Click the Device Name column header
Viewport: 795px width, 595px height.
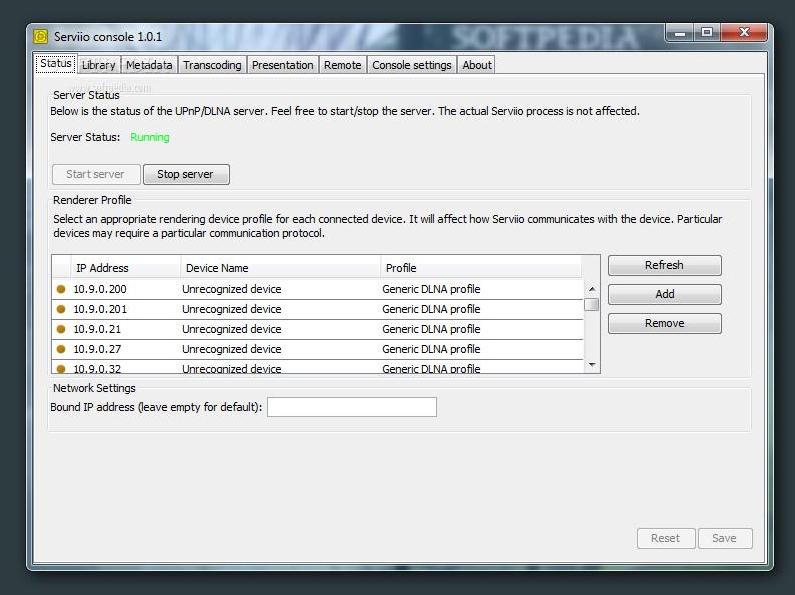[x=280, y=268]
